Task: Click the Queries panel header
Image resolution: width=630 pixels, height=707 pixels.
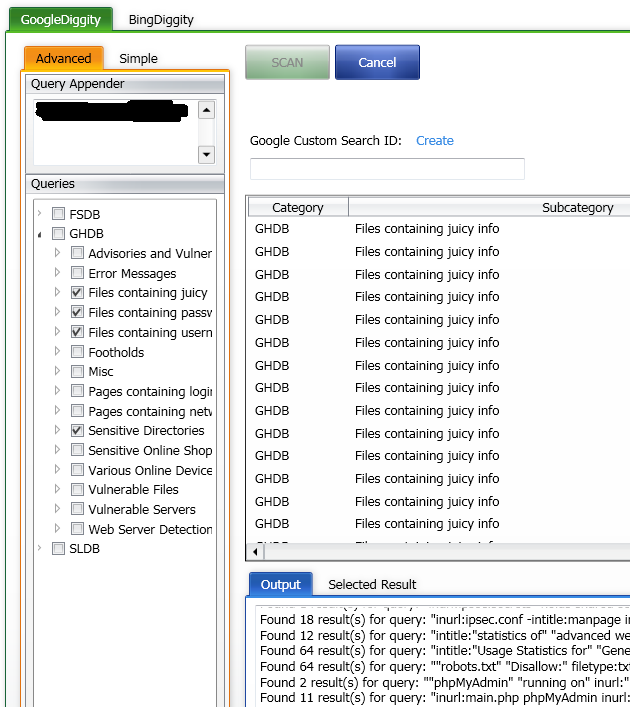Action: [125, 184]
